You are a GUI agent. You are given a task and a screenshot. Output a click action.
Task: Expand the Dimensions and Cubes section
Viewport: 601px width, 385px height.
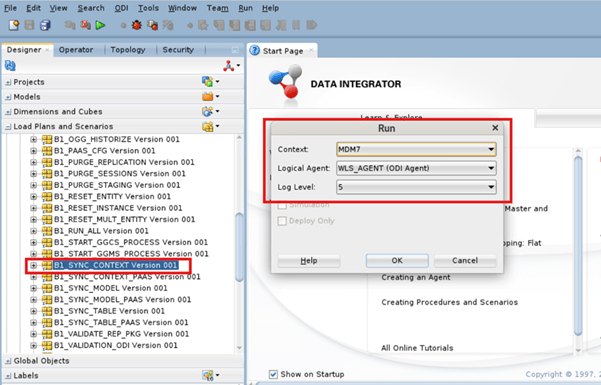[8, 112]
